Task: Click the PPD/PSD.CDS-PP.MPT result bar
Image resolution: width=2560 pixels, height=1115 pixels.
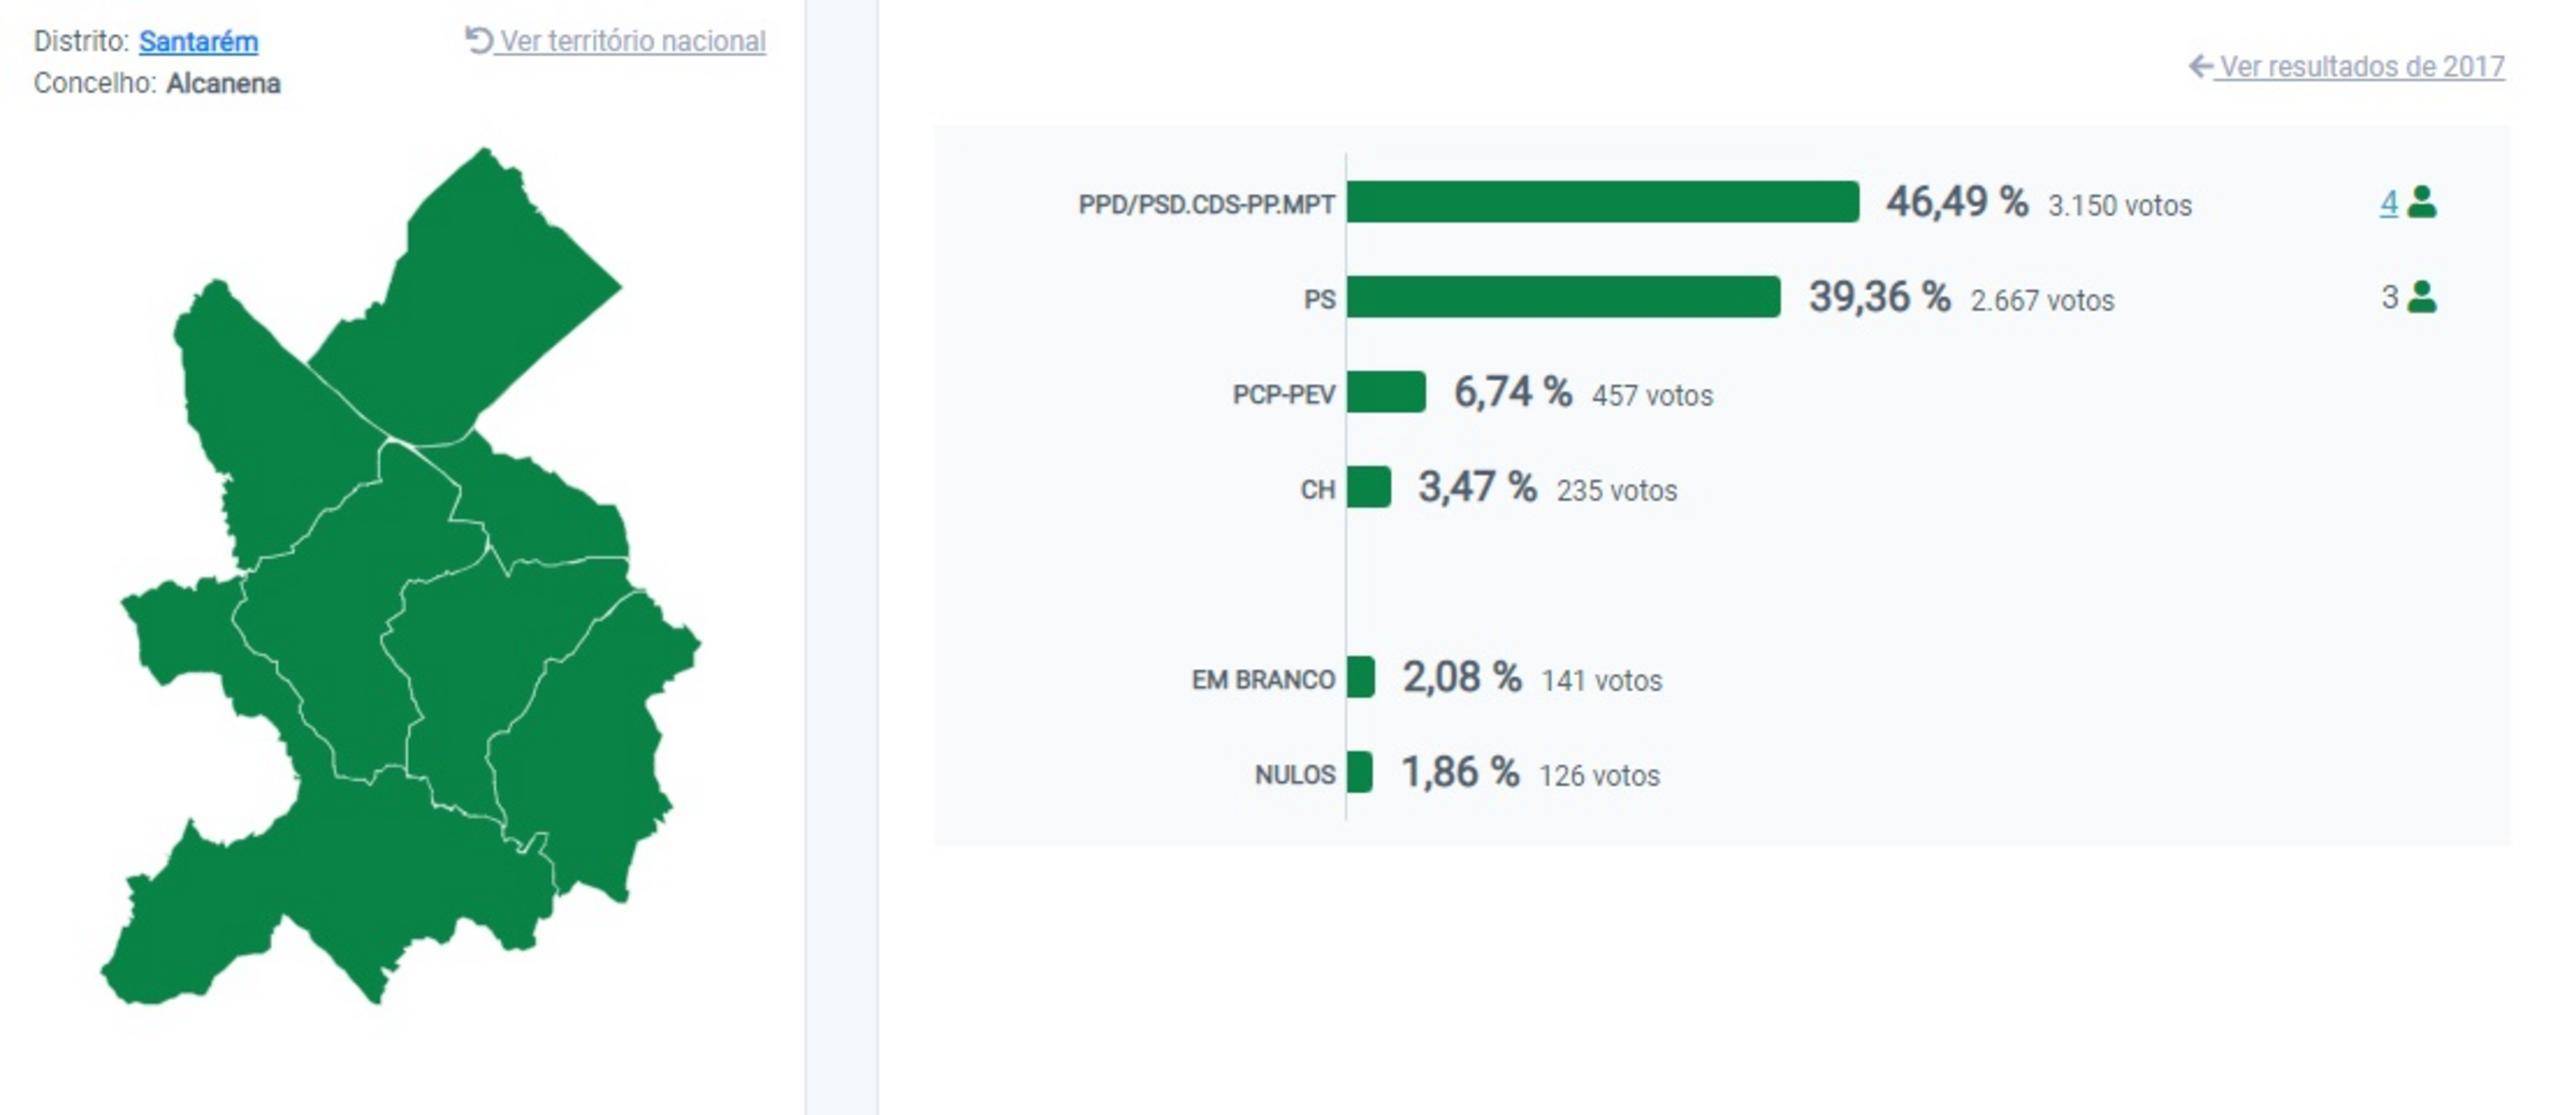Action: (1602, 202)
